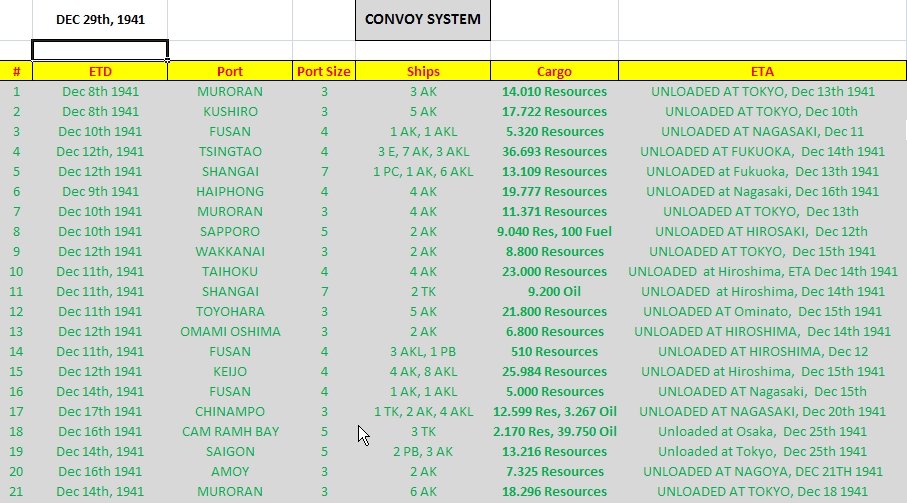907x503 pixels.
Task: Click the # column header
Action: [16, 71]
